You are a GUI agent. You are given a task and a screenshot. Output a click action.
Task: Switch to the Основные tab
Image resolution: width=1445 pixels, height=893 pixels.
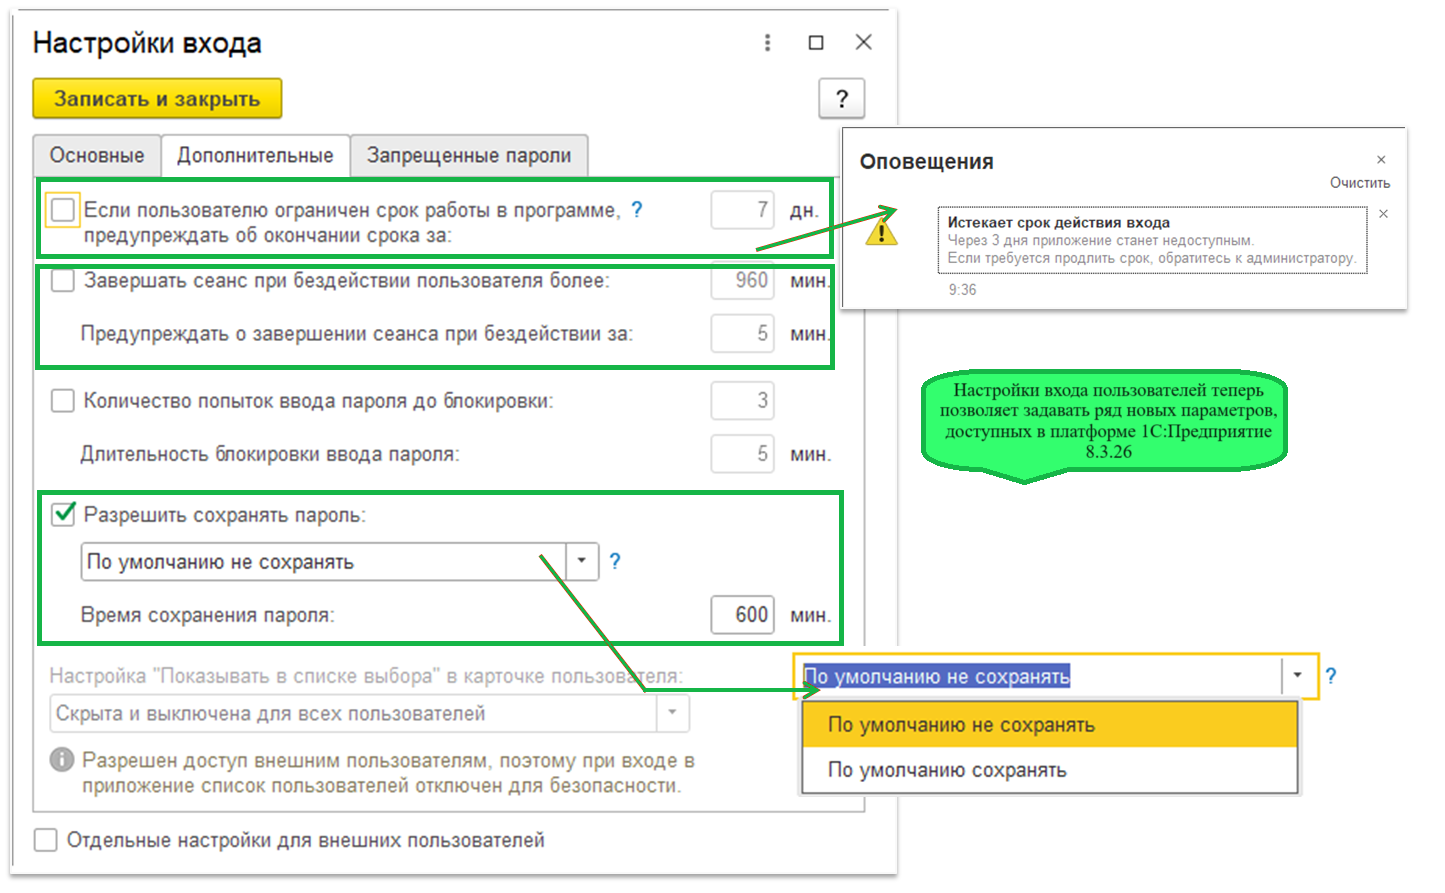point(97,156)
